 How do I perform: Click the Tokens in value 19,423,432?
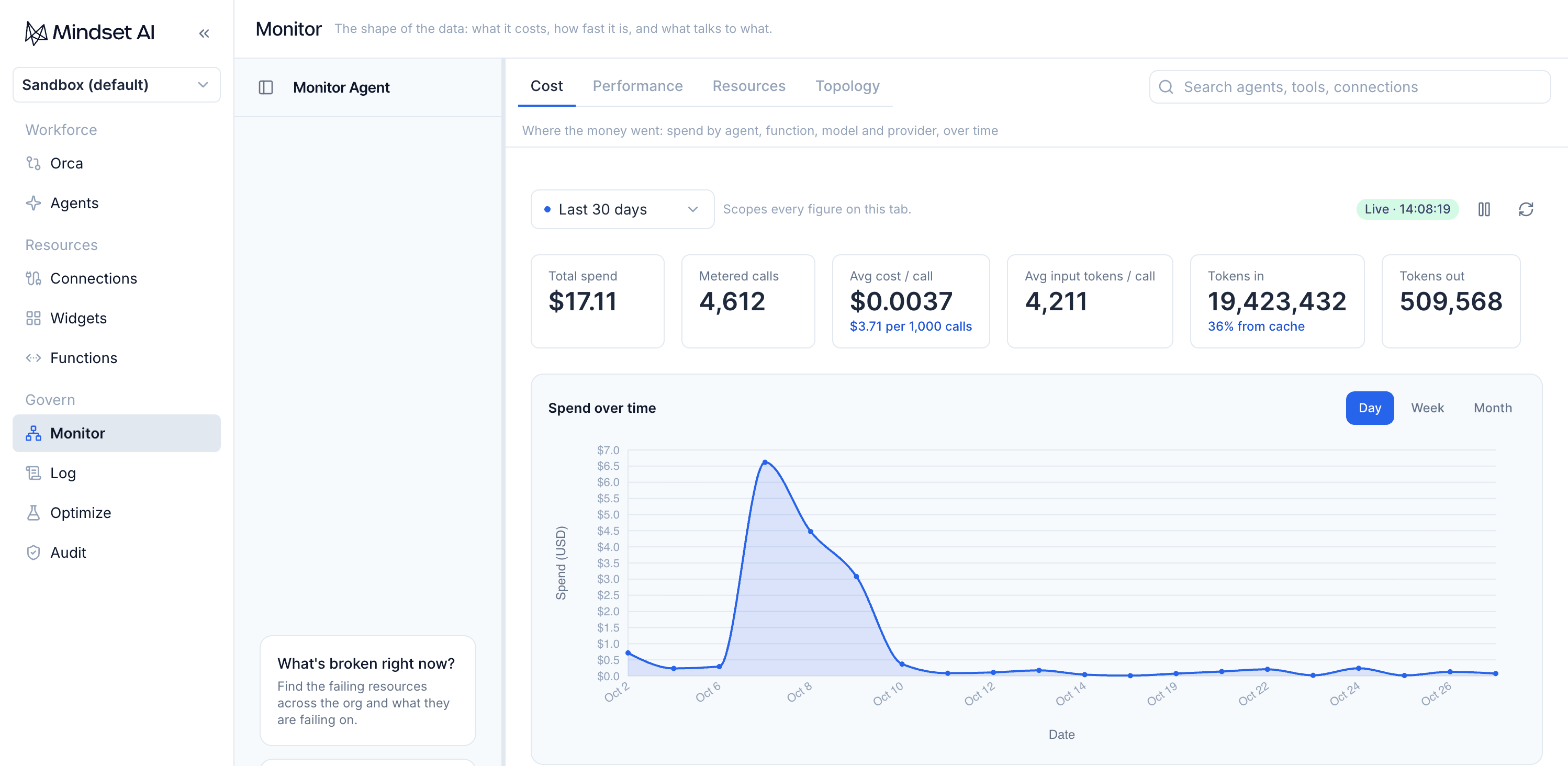tap(1277, 301)
